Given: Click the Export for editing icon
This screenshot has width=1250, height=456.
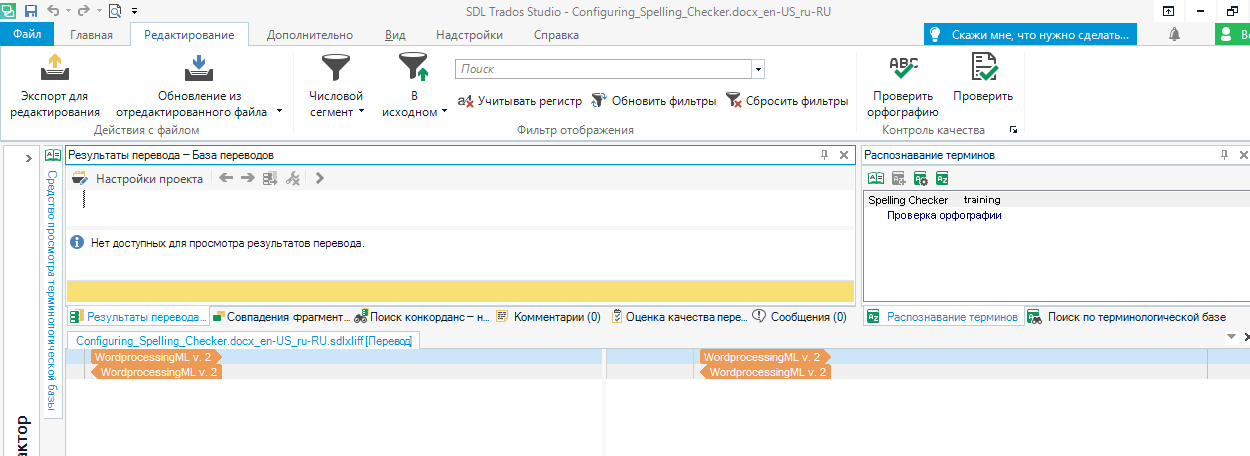Looking at the screenshot, I should click(x=55, y=68).
